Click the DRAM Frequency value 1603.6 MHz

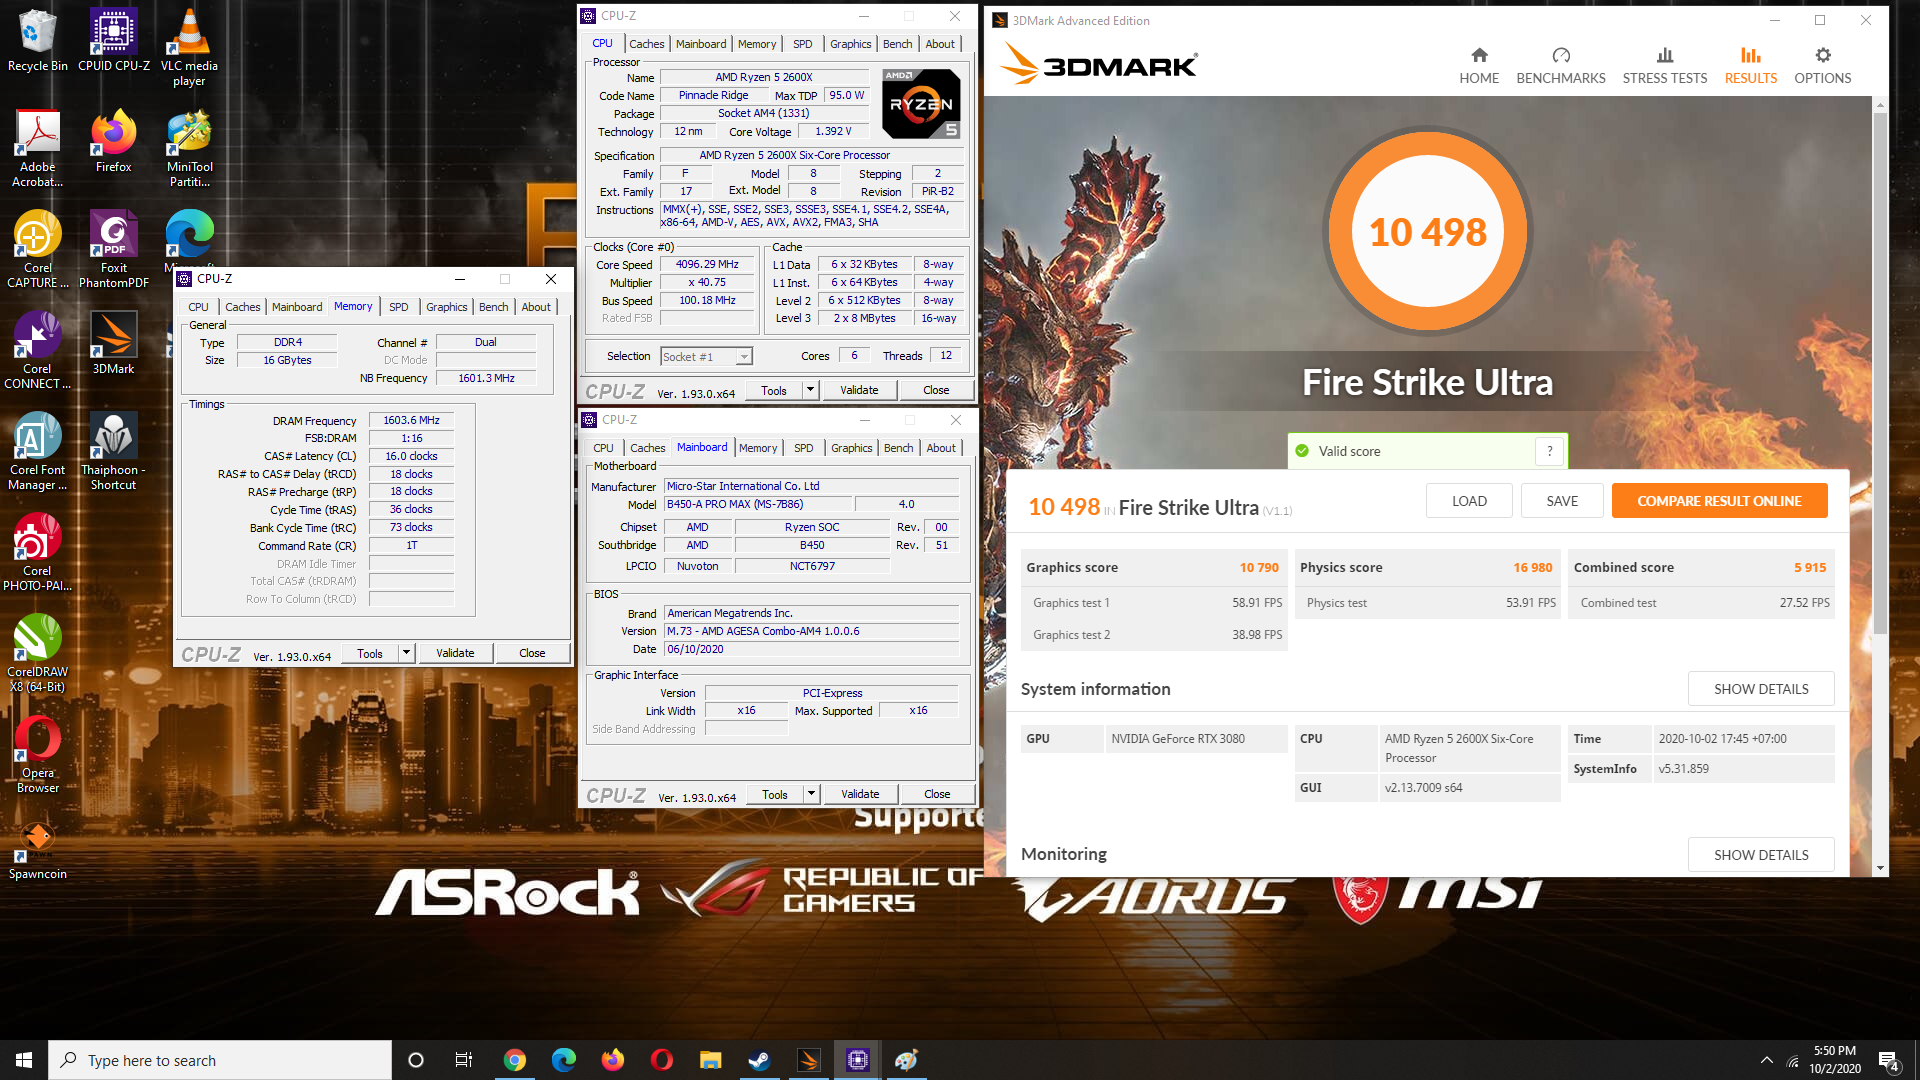pyautogui.click(x=411, y=420)
